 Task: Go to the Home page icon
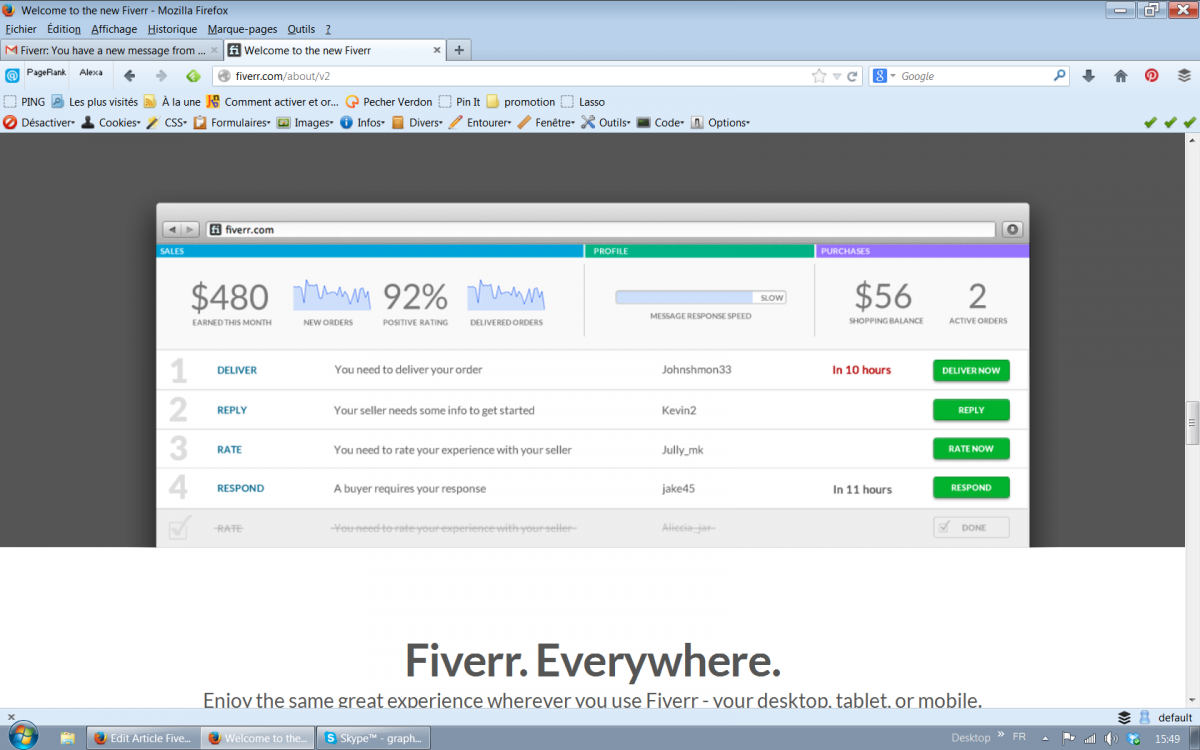pos(1121,76)
